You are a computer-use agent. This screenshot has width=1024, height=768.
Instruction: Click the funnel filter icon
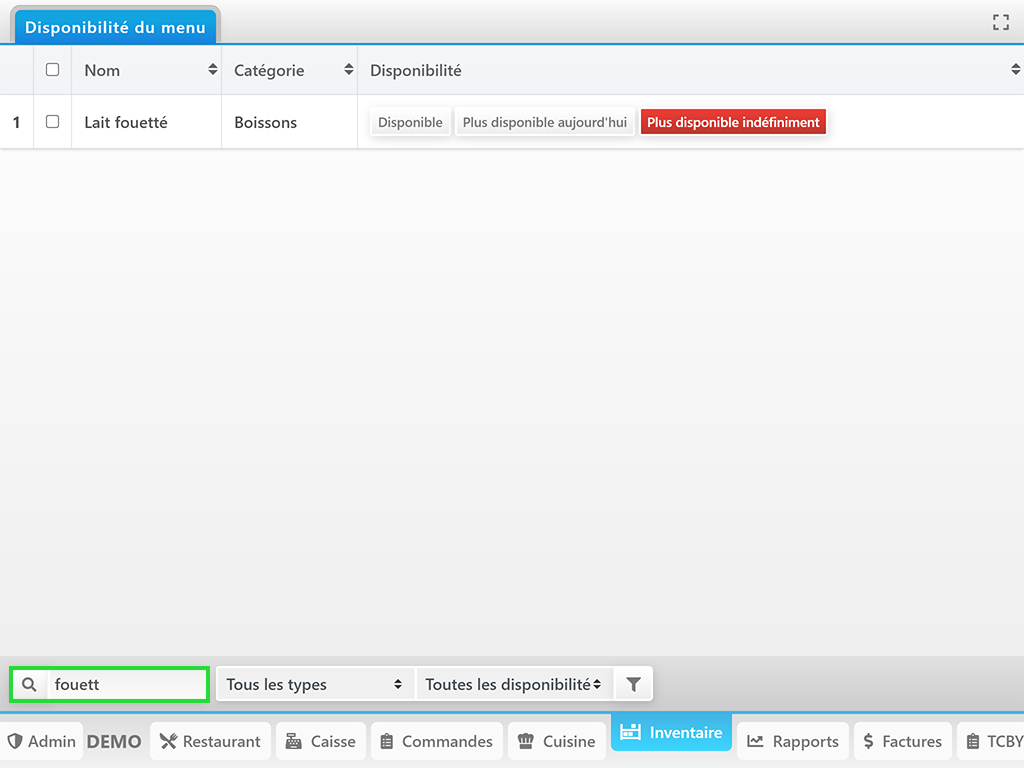tap(633, 685)
